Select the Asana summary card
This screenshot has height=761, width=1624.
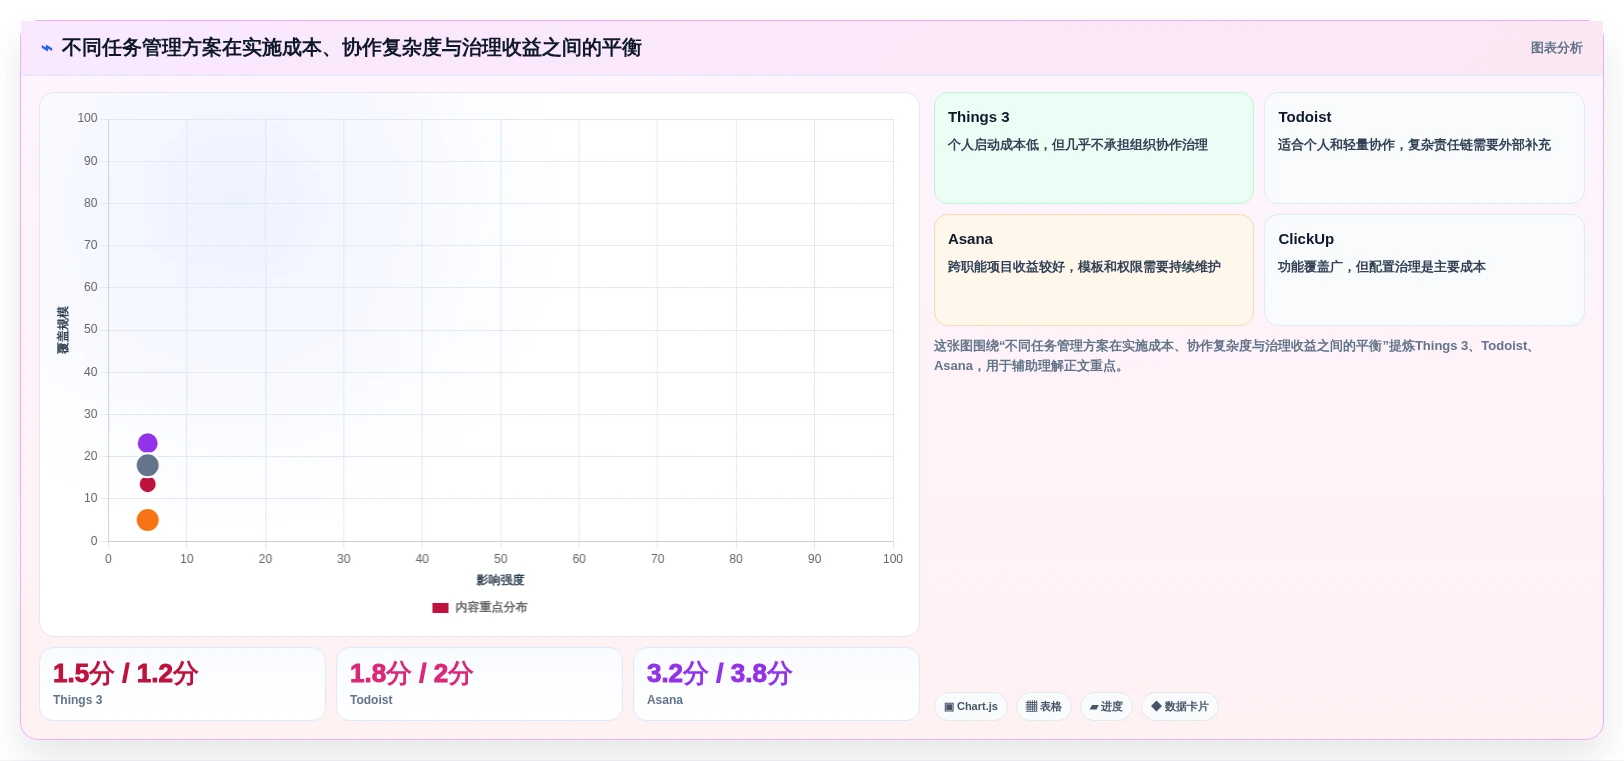1093,270
